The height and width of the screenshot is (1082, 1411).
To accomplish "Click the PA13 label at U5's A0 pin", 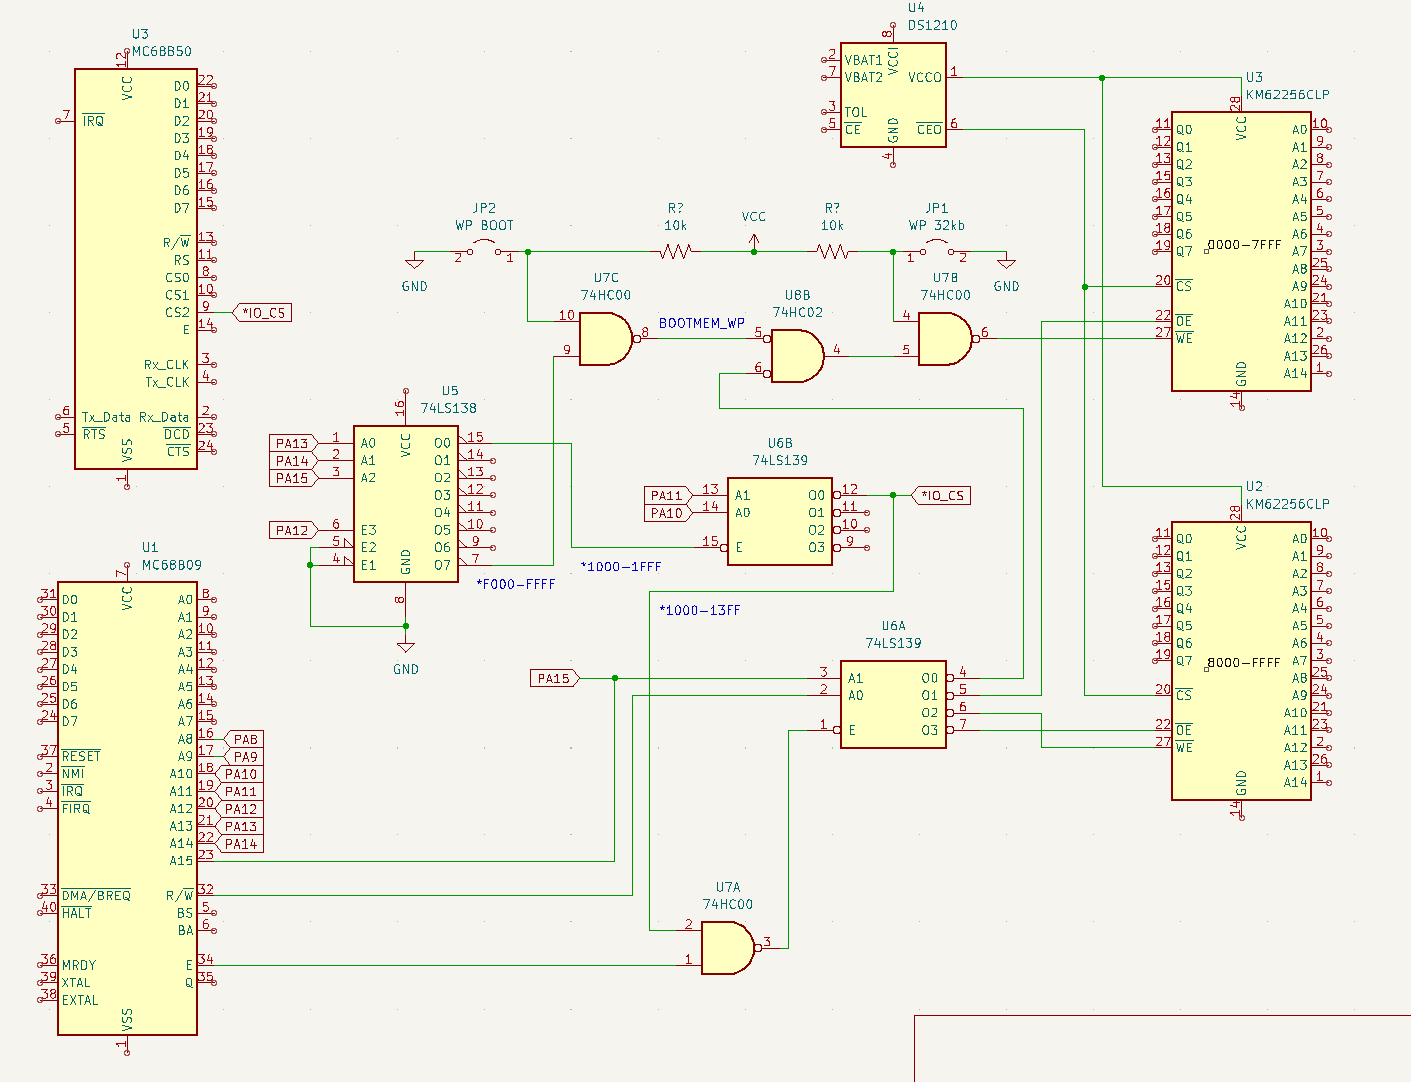I will click(x=293, y=443).
